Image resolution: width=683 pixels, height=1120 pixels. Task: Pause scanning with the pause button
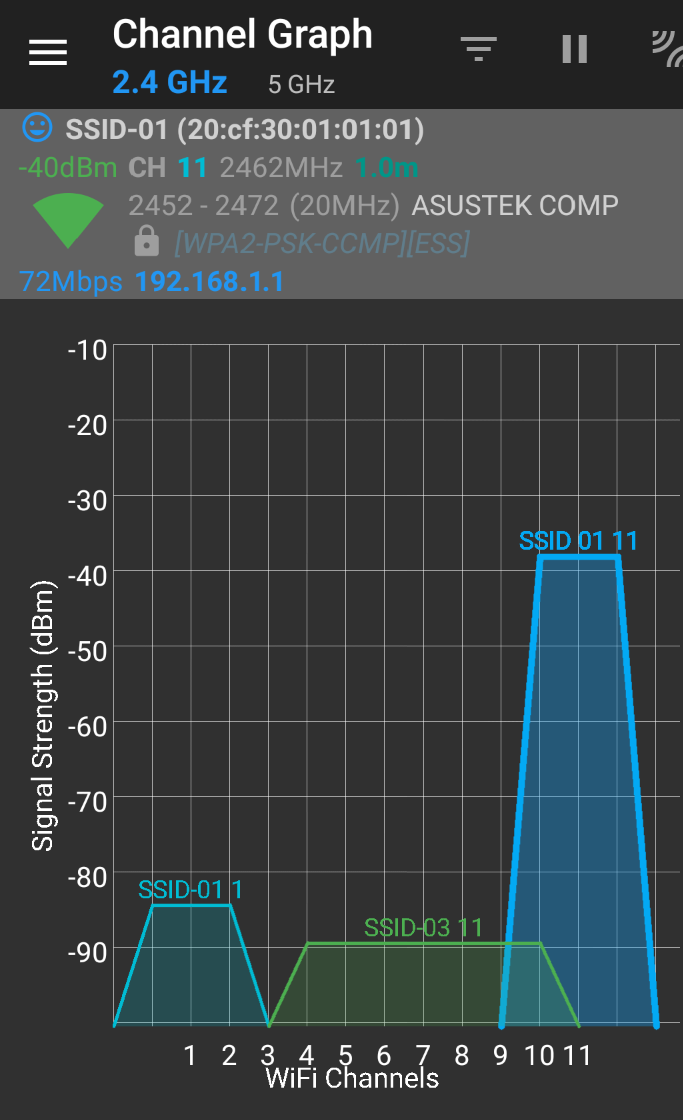(x=574, y=49)
